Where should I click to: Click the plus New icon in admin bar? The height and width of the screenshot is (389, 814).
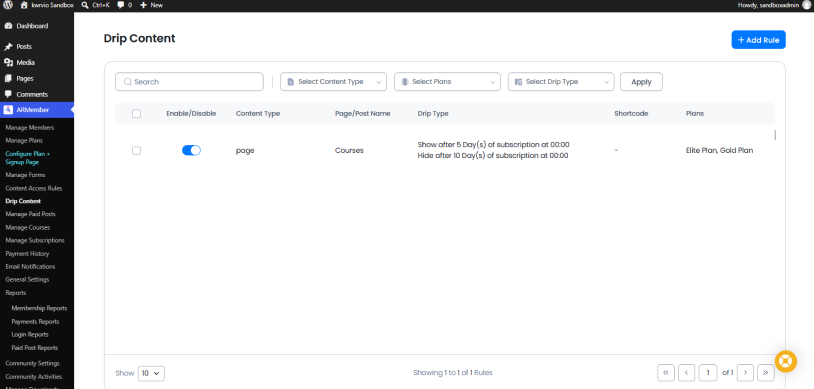144,5
